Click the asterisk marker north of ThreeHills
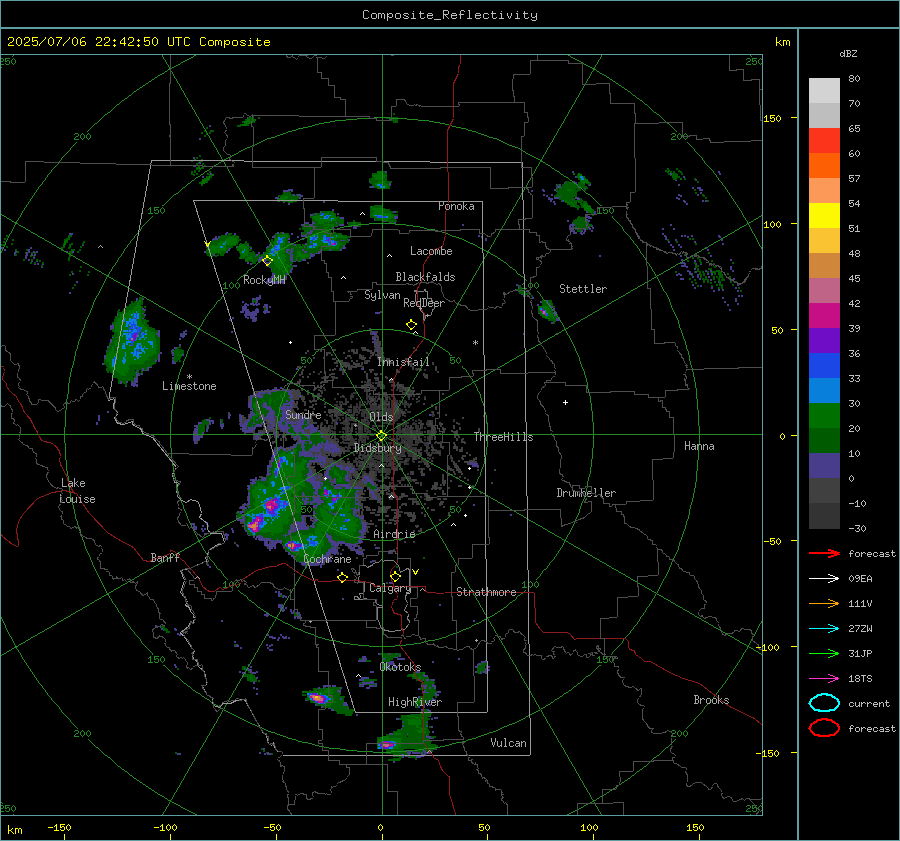Screen dimensions: 900x841 pyautogui.click(x=475, y=343)
